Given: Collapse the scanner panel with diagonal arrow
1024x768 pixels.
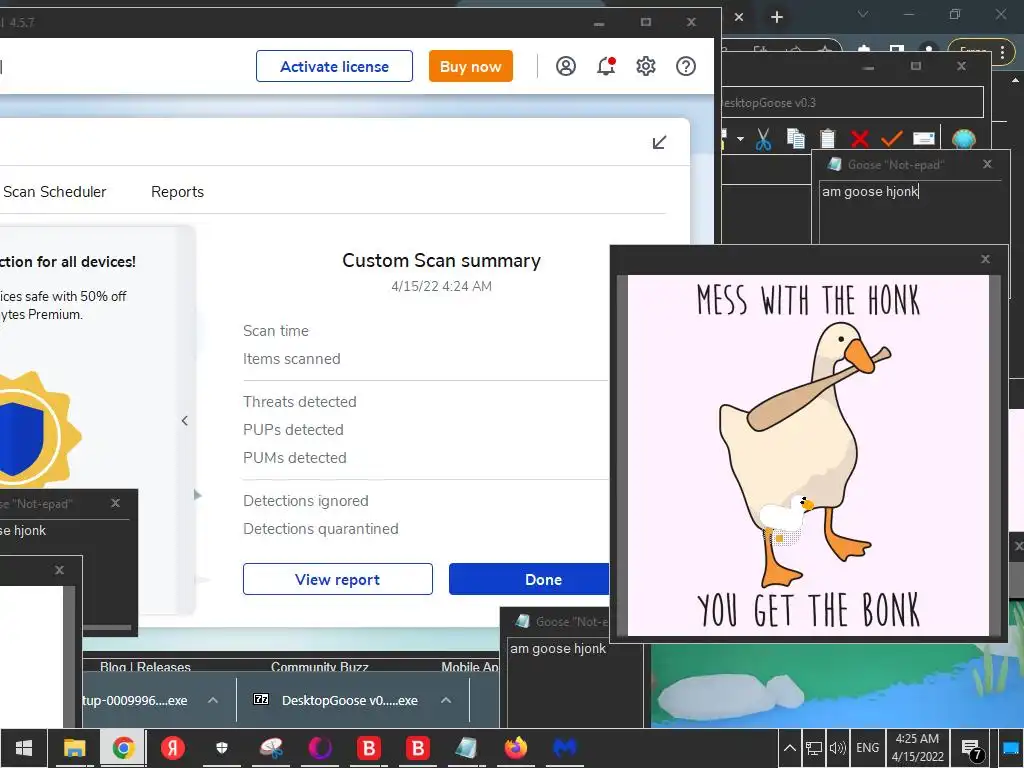Looking at the screenshot, I should pos(660,142).
